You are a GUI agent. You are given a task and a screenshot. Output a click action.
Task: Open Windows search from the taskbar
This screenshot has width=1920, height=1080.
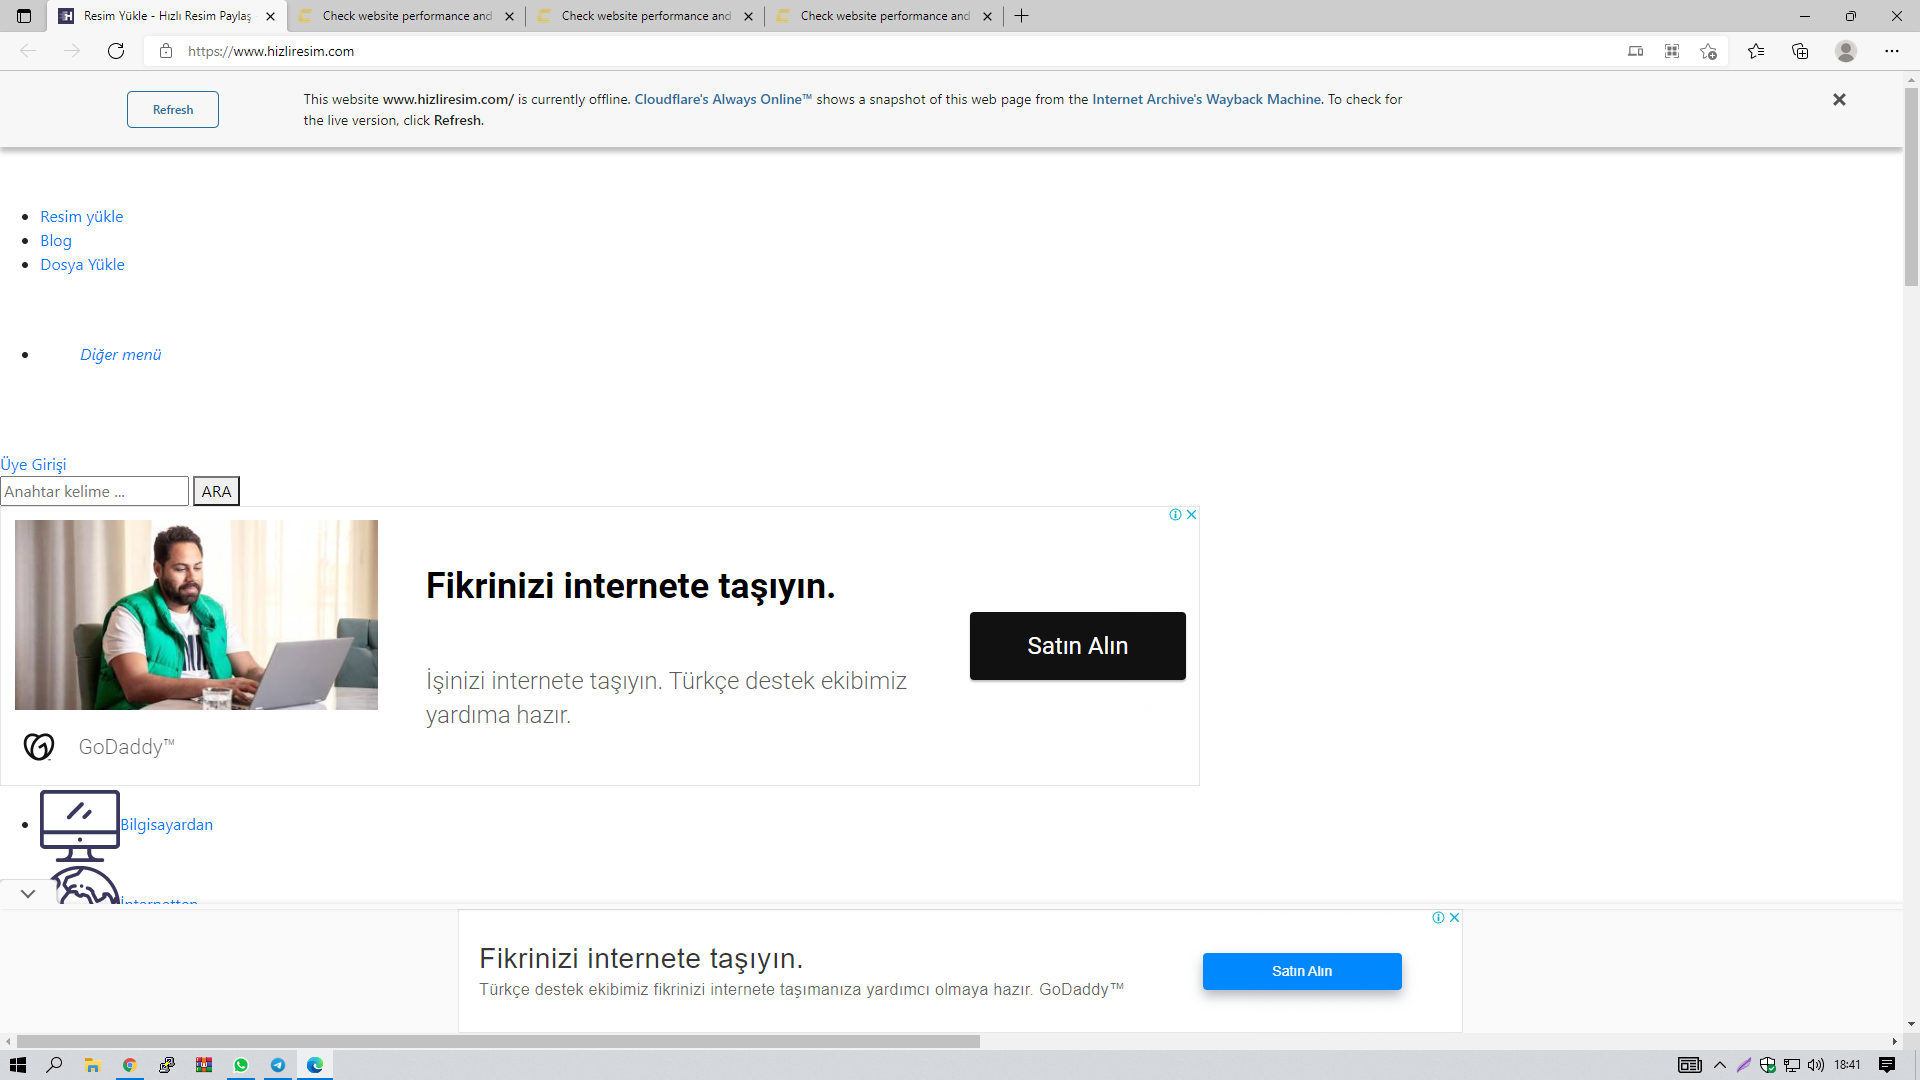pyautogui.click(x=55, y=1065)
